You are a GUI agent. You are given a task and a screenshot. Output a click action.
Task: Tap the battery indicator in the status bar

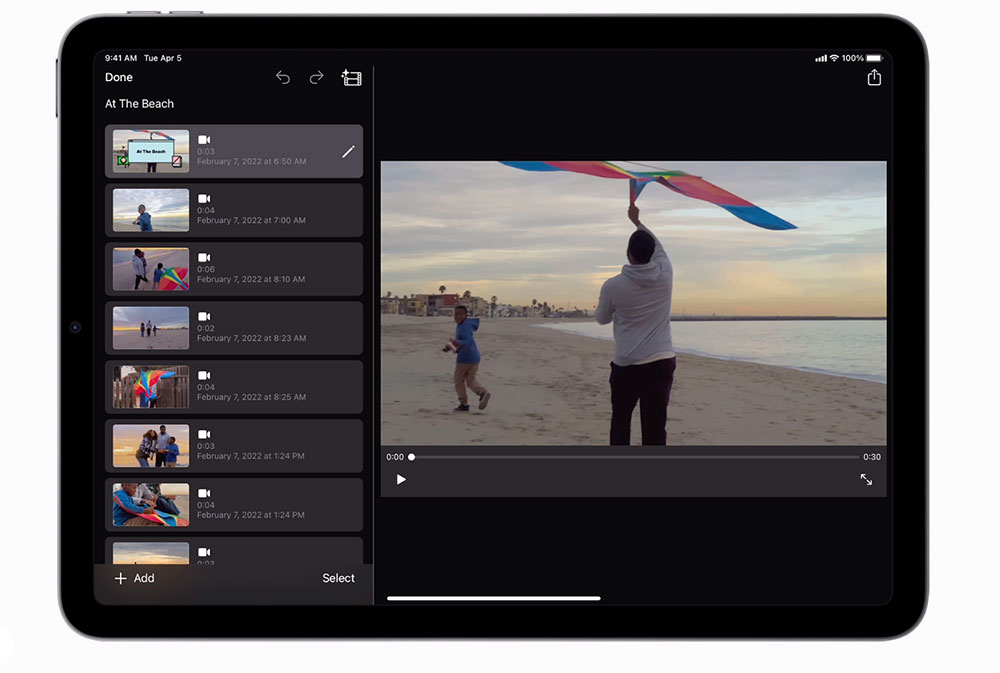point(874,58)
